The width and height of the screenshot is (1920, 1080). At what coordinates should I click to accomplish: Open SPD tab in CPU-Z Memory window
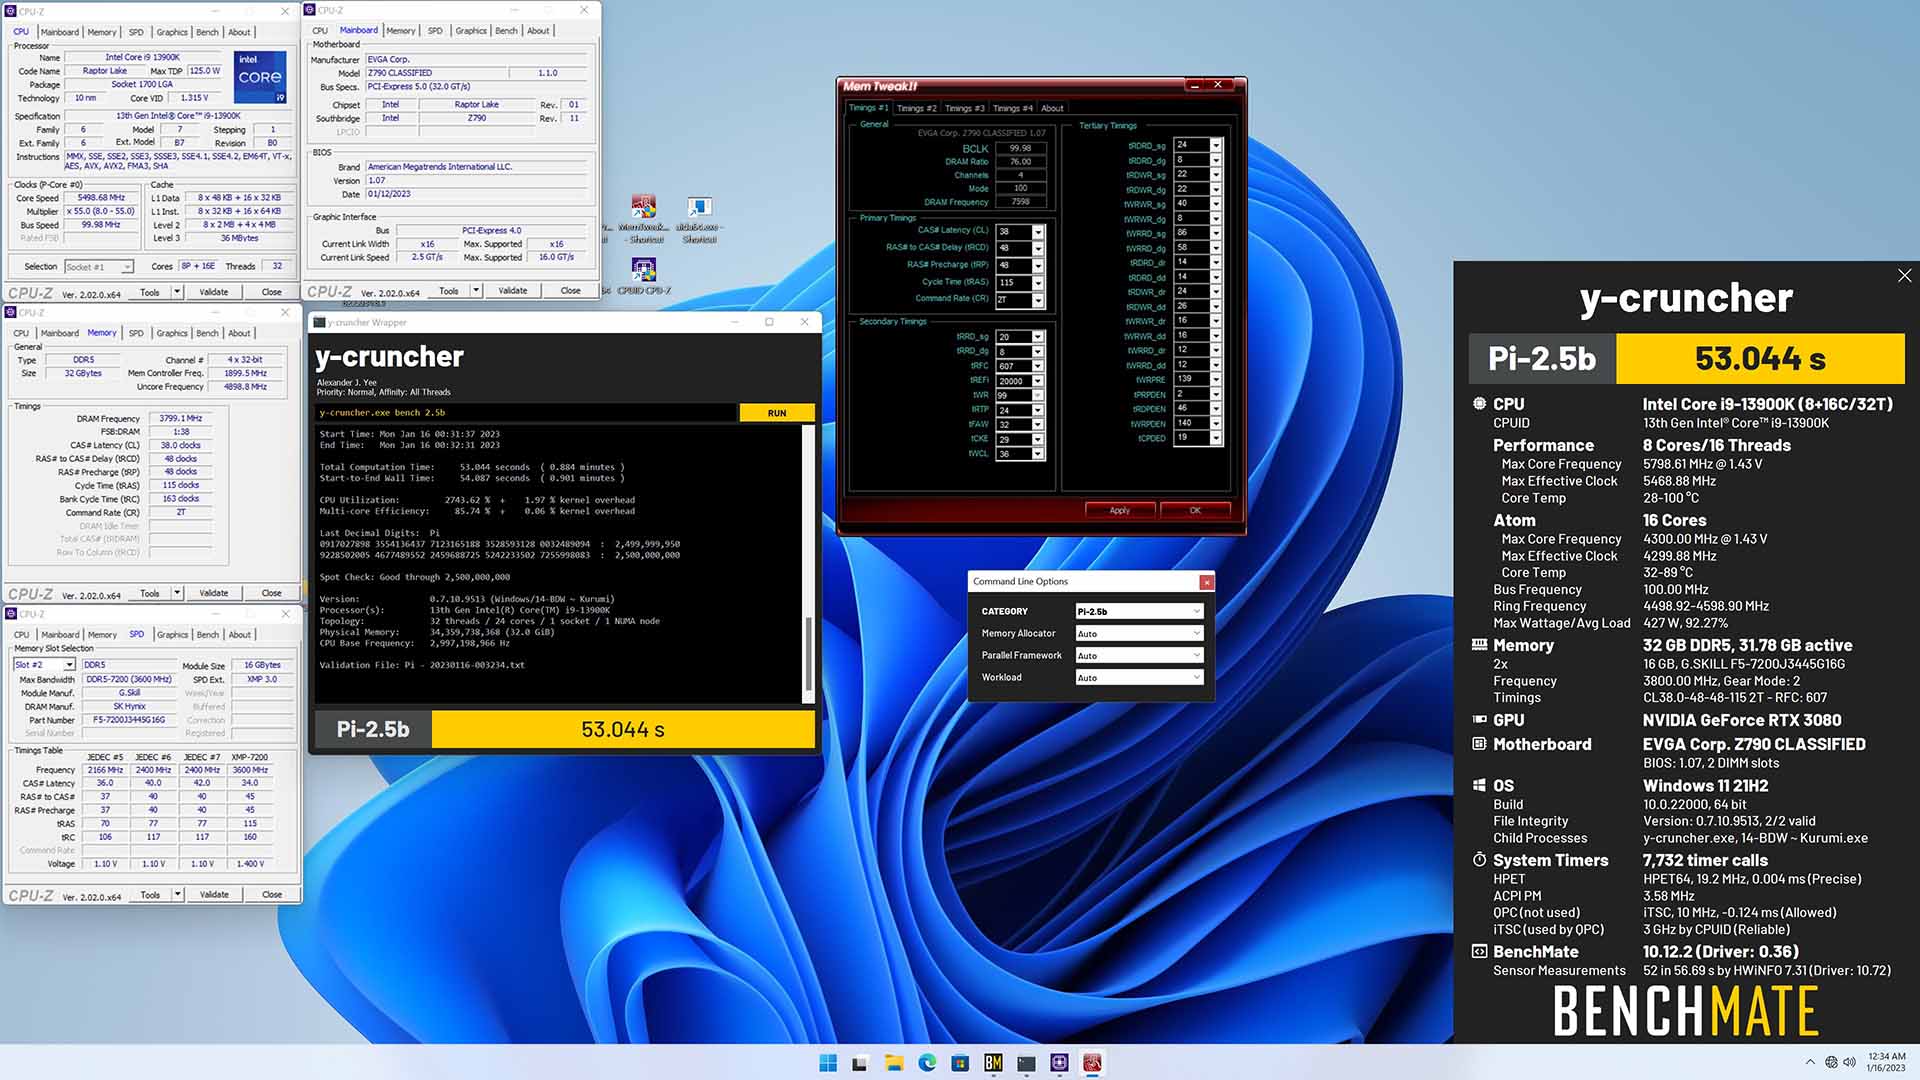pos(136,333)
